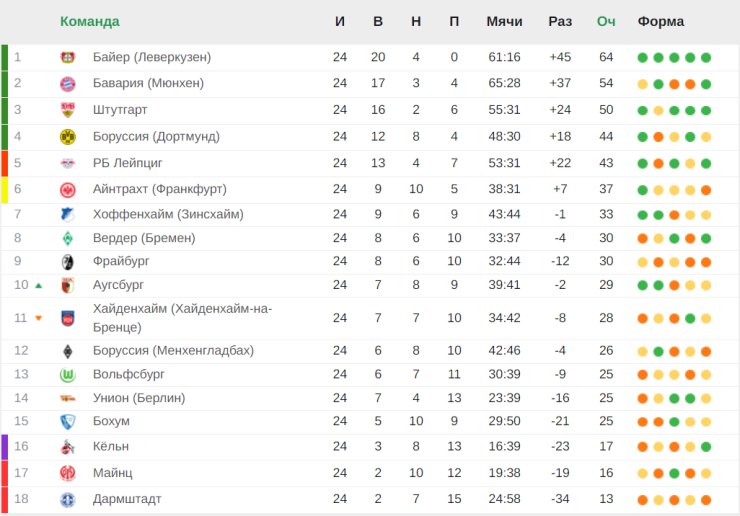Open the Werder Bremen diamond logo
The height and width of the screenshot is (516, 740).
[x=68, y=238]
